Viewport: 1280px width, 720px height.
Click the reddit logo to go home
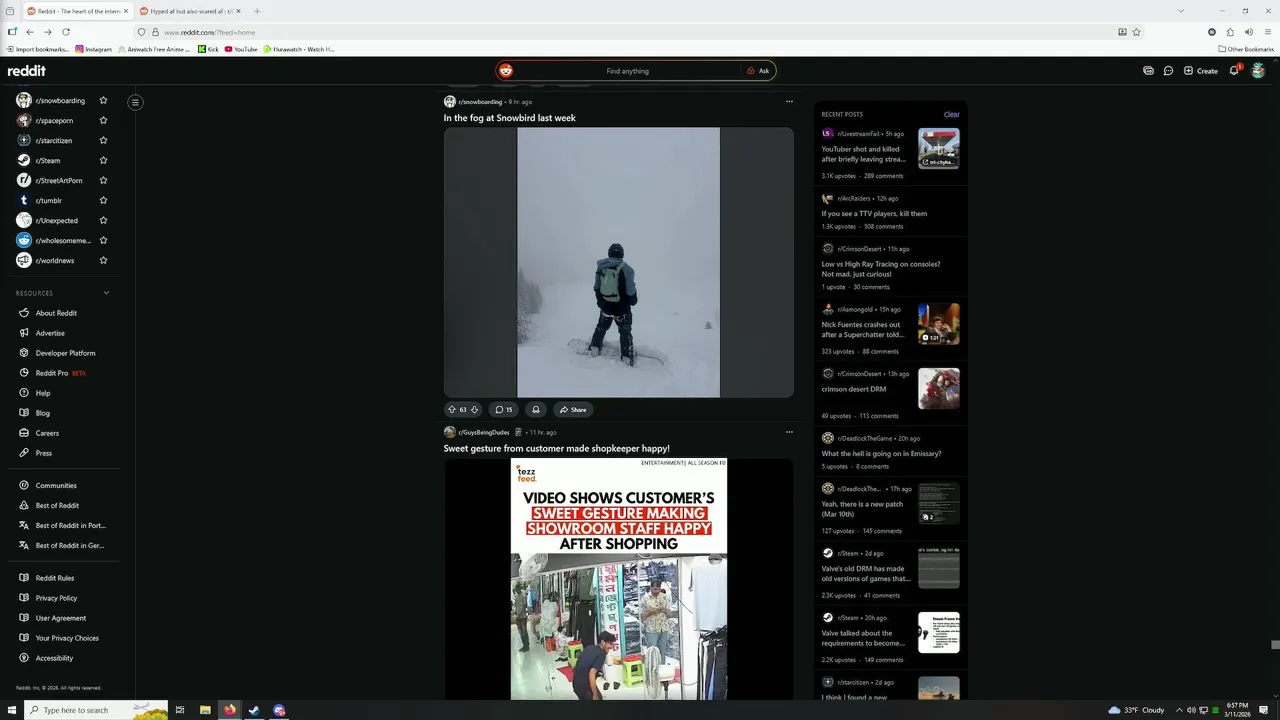(x=27, y=71)
